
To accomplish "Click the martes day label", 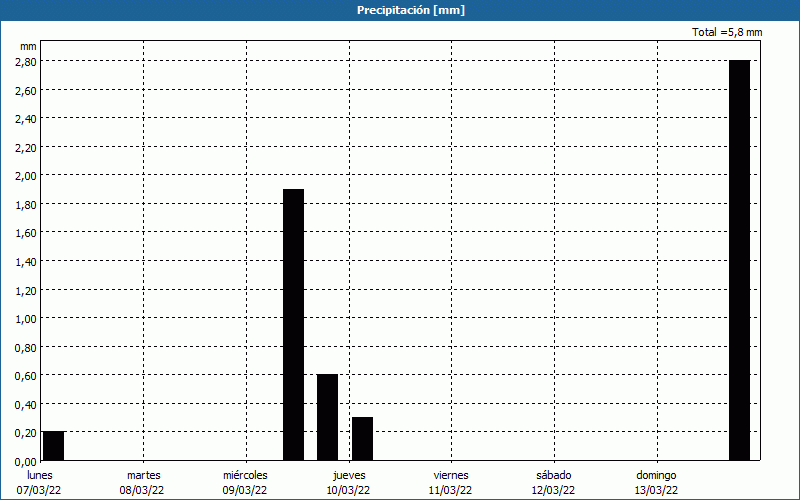I will tap(144, 476).
